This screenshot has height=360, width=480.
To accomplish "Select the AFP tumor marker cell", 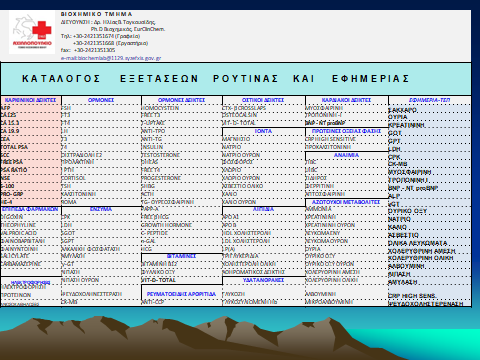I will pyautogui.click(x=6, y=108).
